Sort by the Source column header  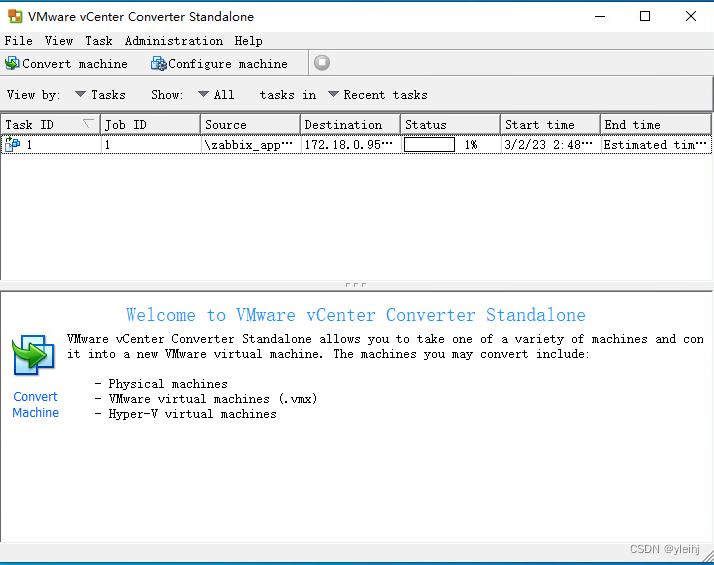tap(250, 125)
